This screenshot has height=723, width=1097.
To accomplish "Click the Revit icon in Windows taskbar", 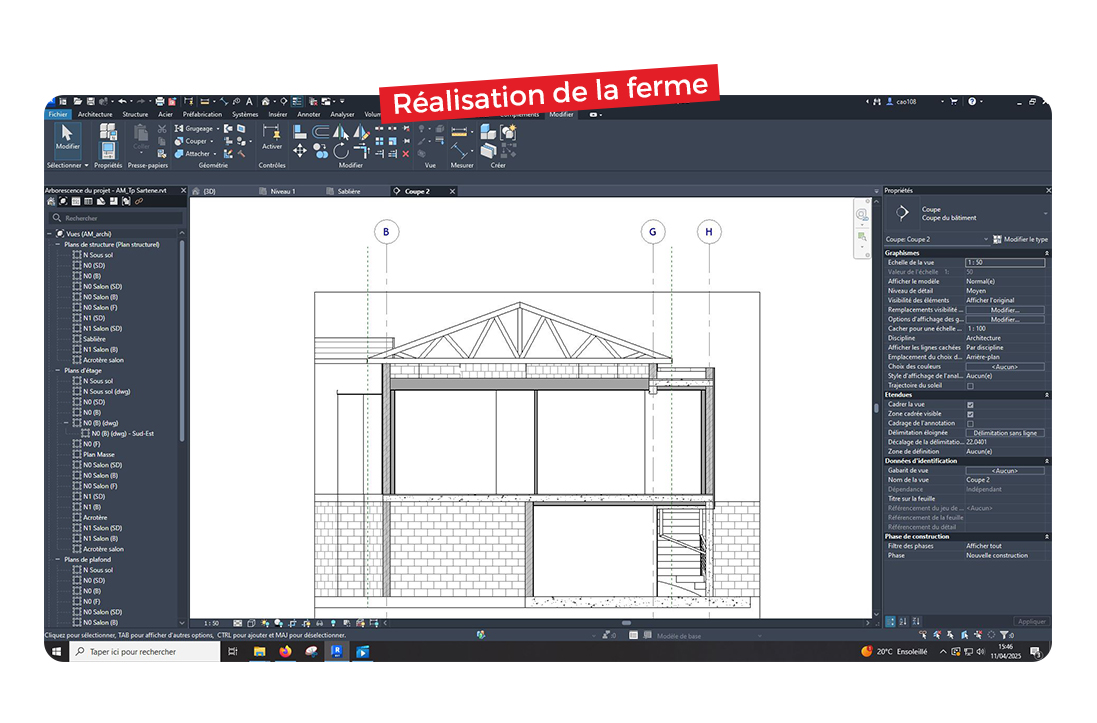I will pos(337,652).
